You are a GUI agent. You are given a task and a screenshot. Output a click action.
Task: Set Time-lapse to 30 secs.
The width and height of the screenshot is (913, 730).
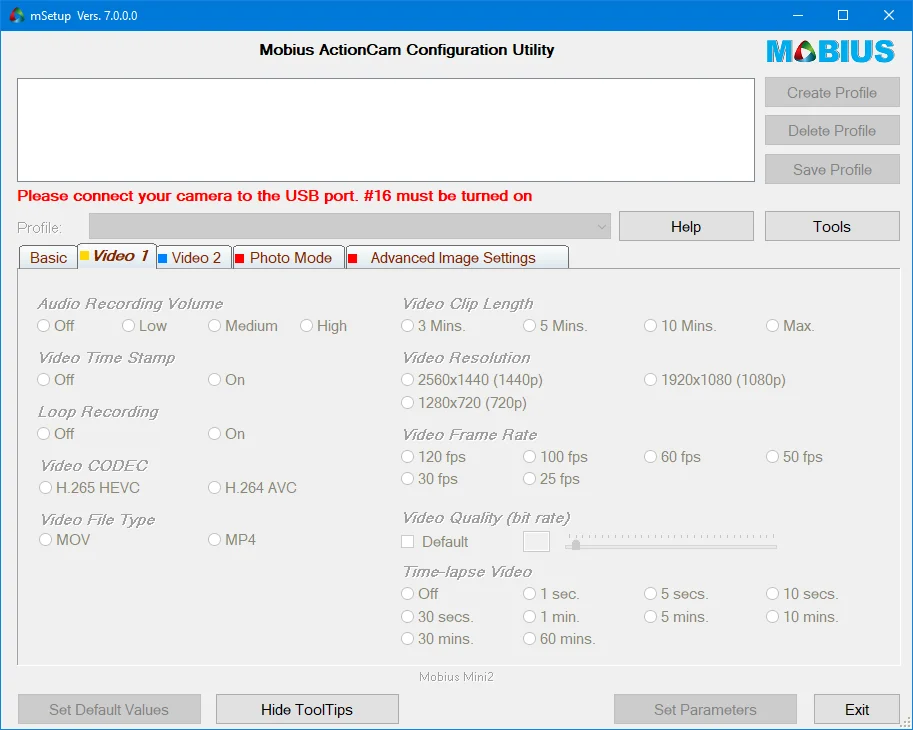tap(437, 617)
